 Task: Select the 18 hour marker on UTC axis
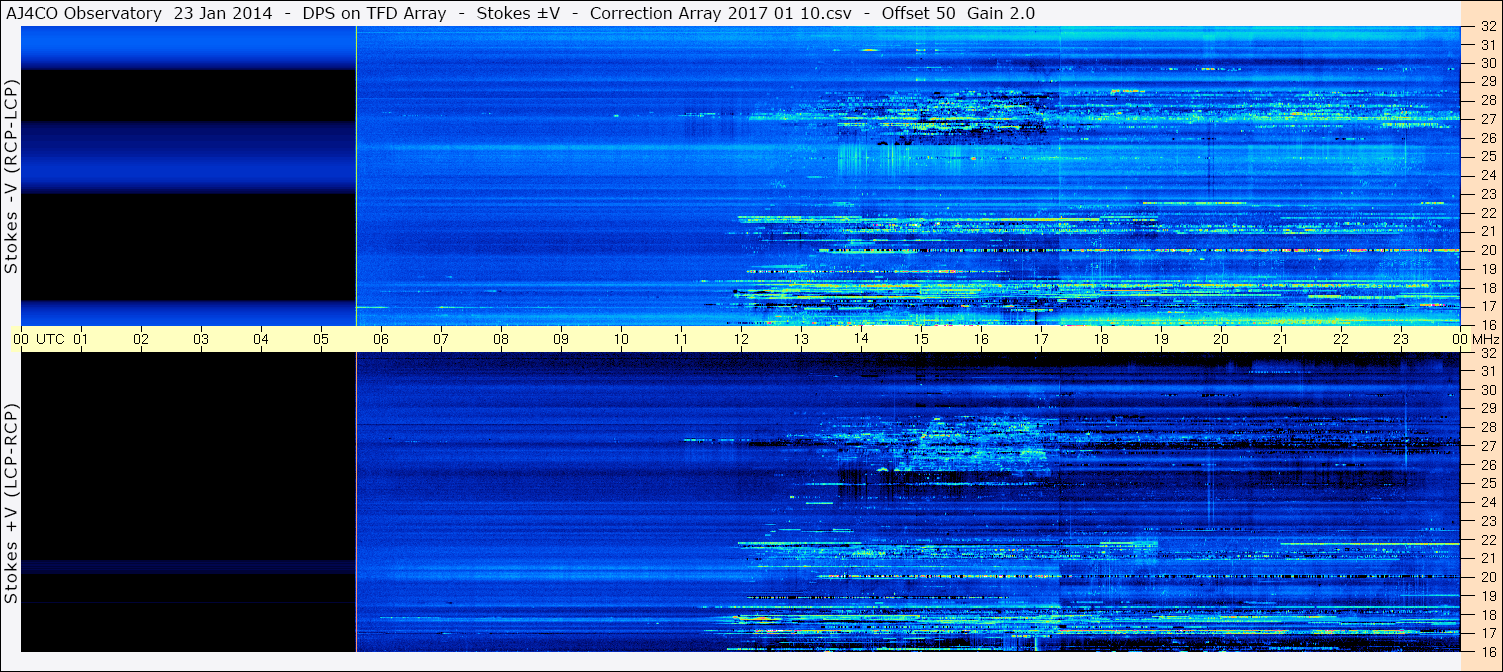tap(1101, 339)
